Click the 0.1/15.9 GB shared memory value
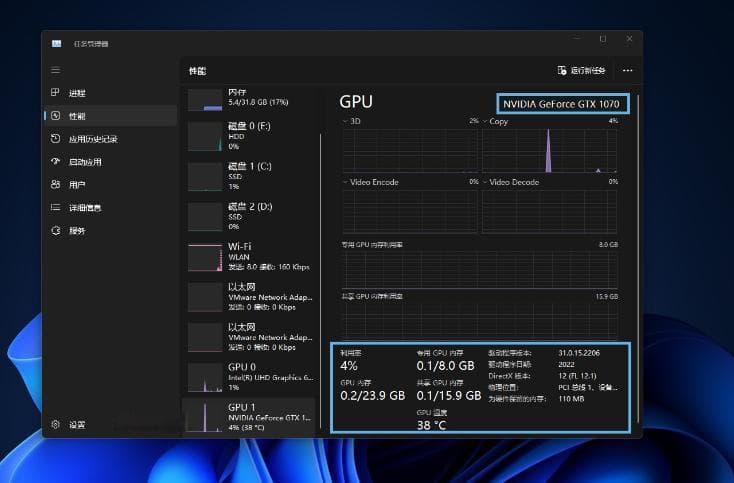Viewport: 734px width, 483px height. pos(449,395)
